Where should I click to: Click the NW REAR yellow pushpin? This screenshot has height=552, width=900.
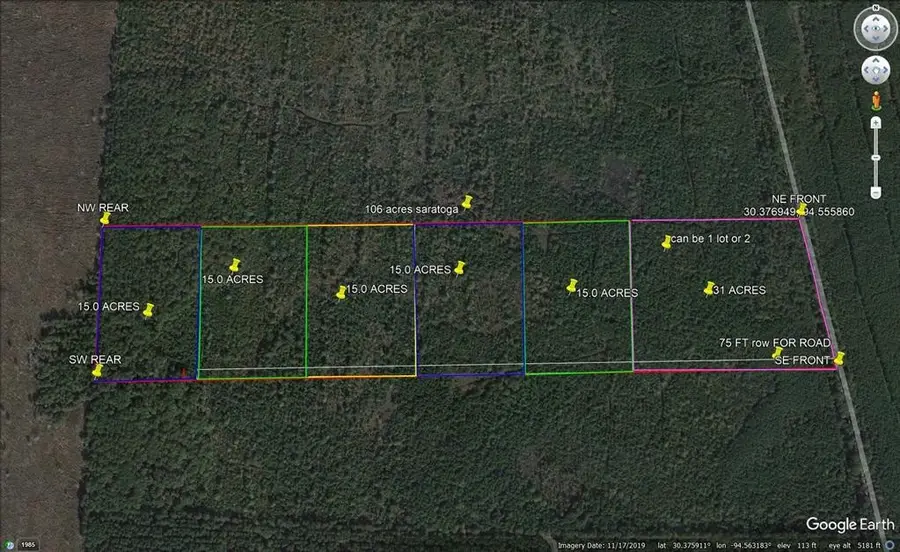[105, 219]
